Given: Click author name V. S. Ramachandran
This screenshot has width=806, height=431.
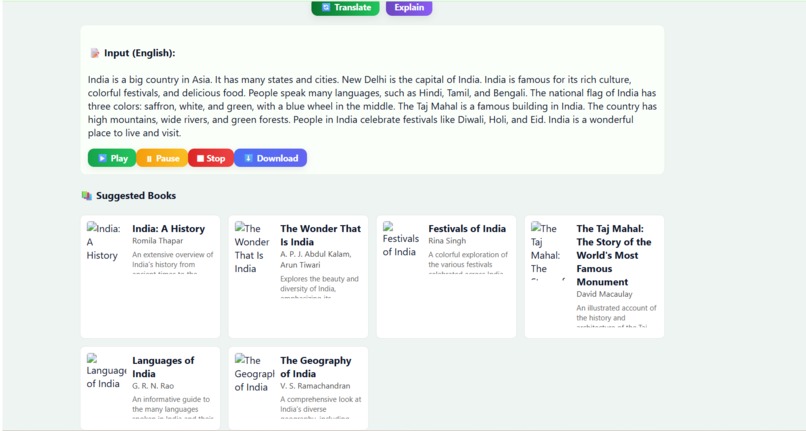Looking at the screenshot, I should [315, 386].
